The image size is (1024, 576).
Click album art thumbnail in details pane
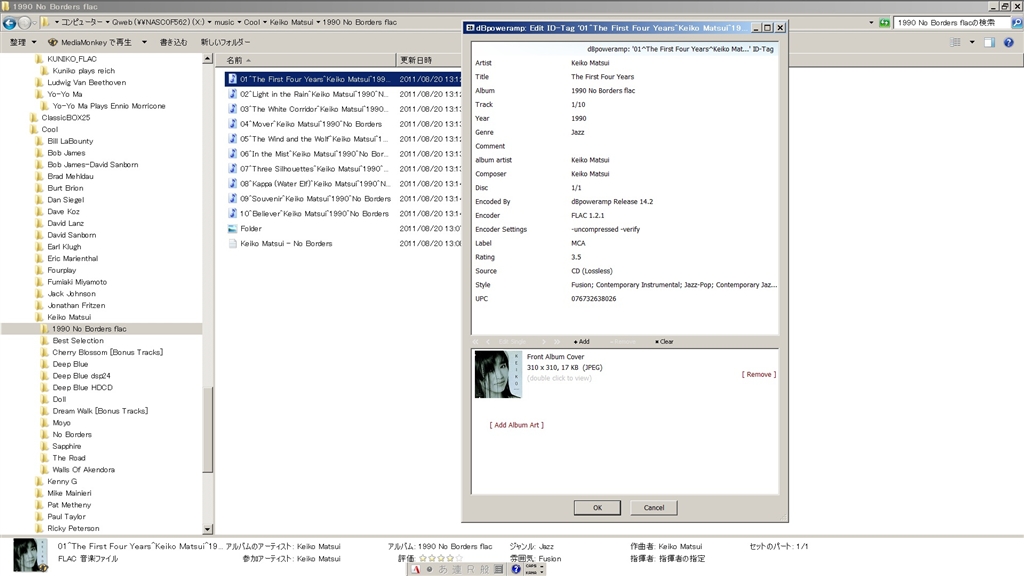click(x=30, y=555)
